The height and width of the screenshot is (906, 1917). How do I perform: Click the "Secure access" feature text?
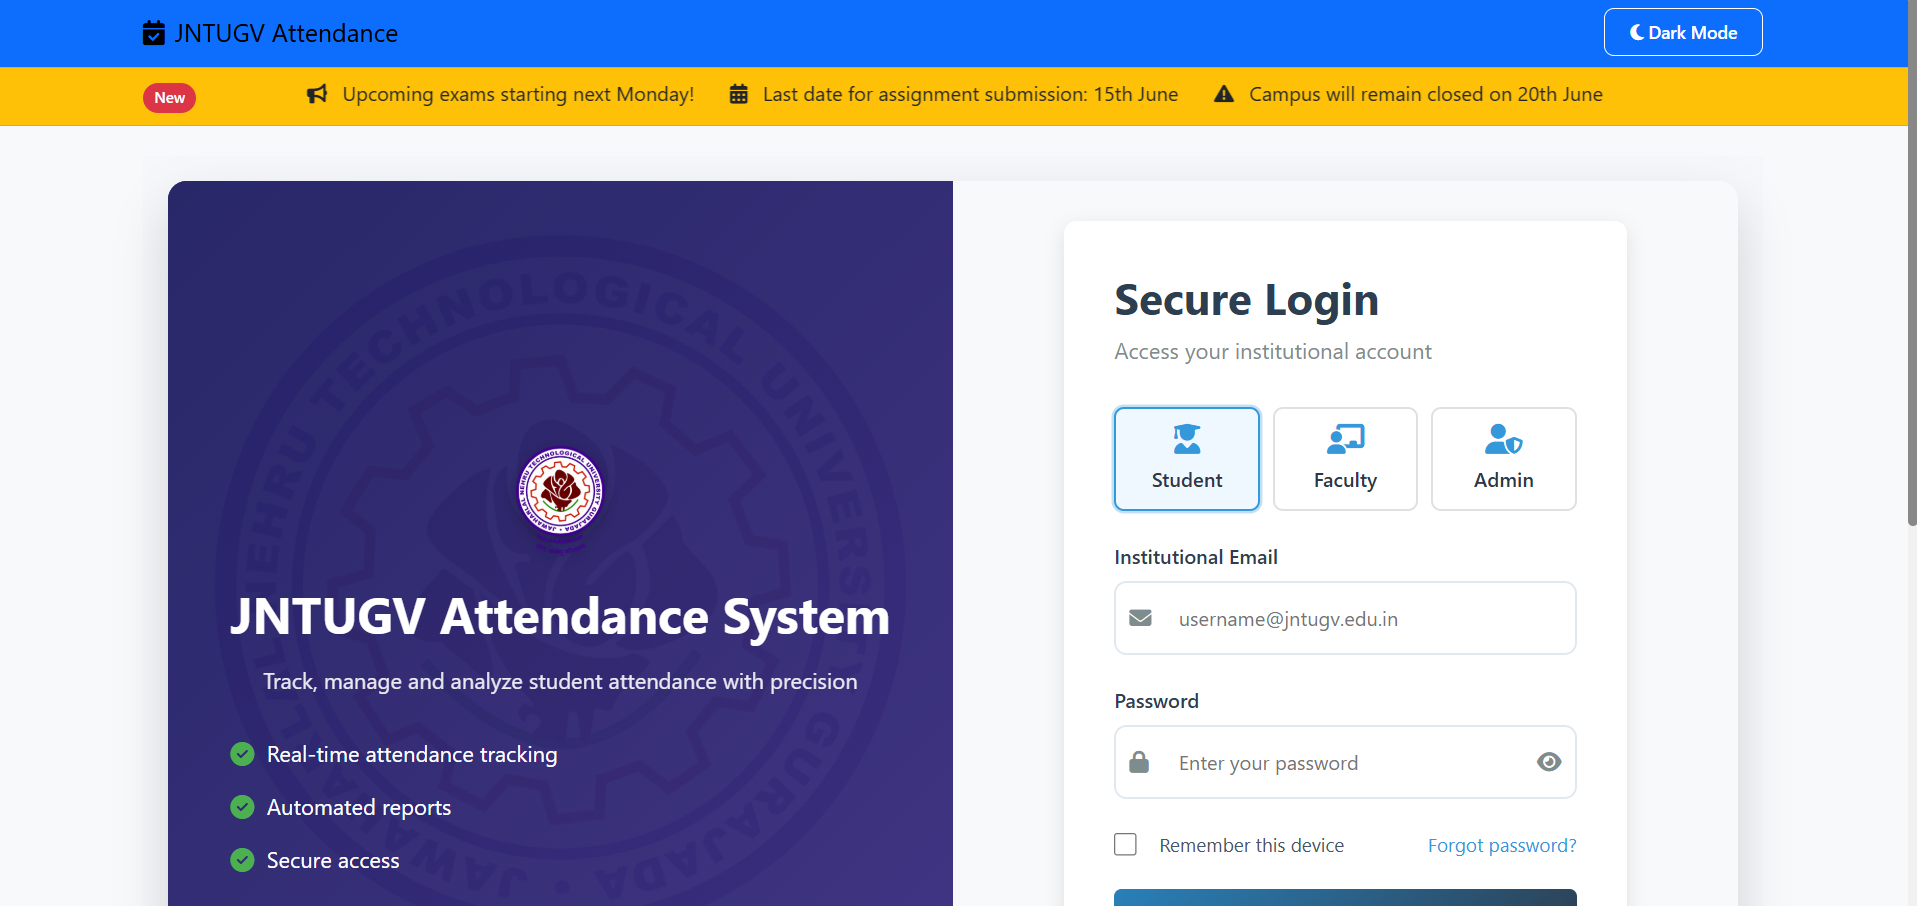333,860
